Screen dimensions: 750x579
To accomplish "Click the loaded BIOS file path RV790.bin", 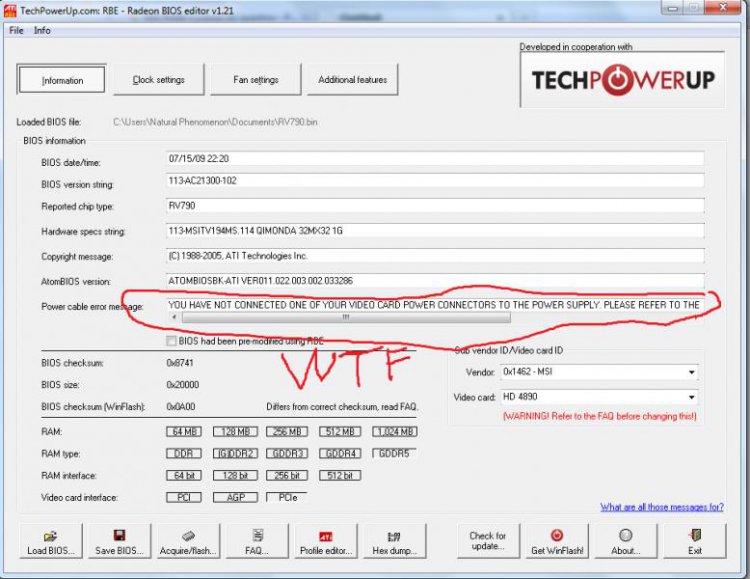I will (215, 122).
